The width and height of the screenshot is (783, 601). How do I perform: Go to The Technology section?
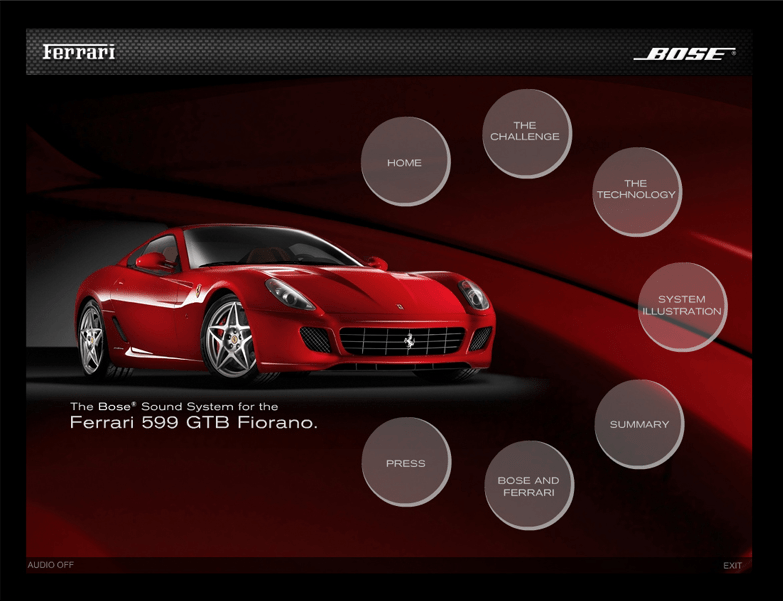click(638, 192)
